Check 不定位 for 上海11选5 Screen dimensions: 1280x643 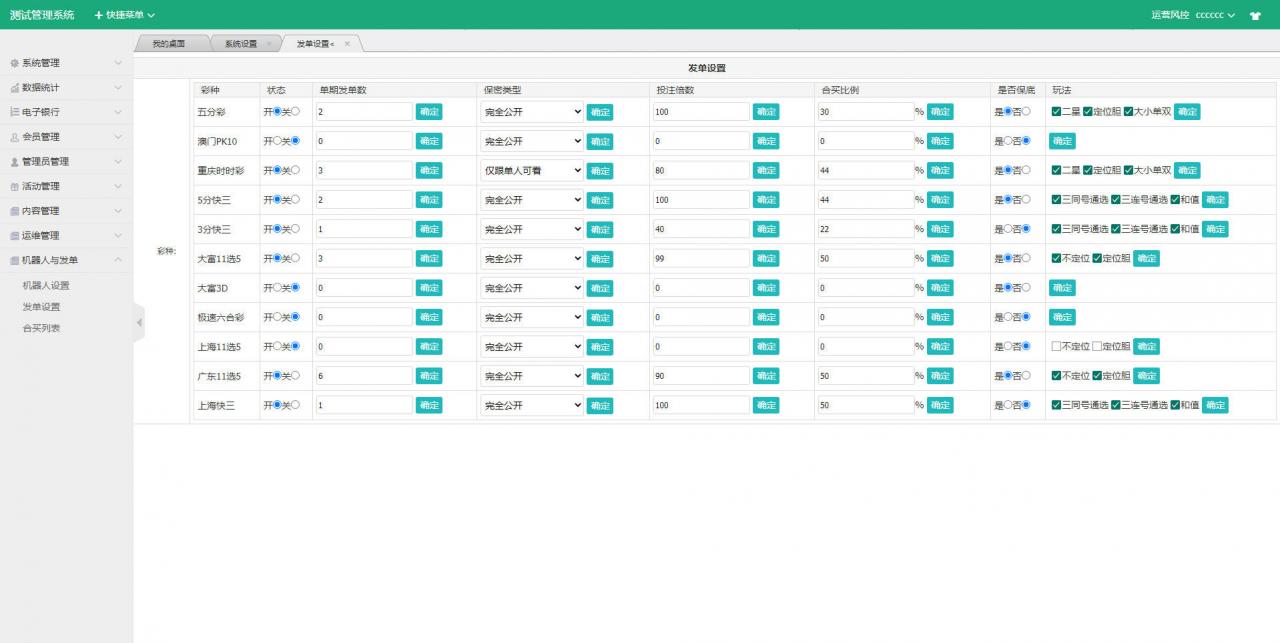pos(1056,347)
